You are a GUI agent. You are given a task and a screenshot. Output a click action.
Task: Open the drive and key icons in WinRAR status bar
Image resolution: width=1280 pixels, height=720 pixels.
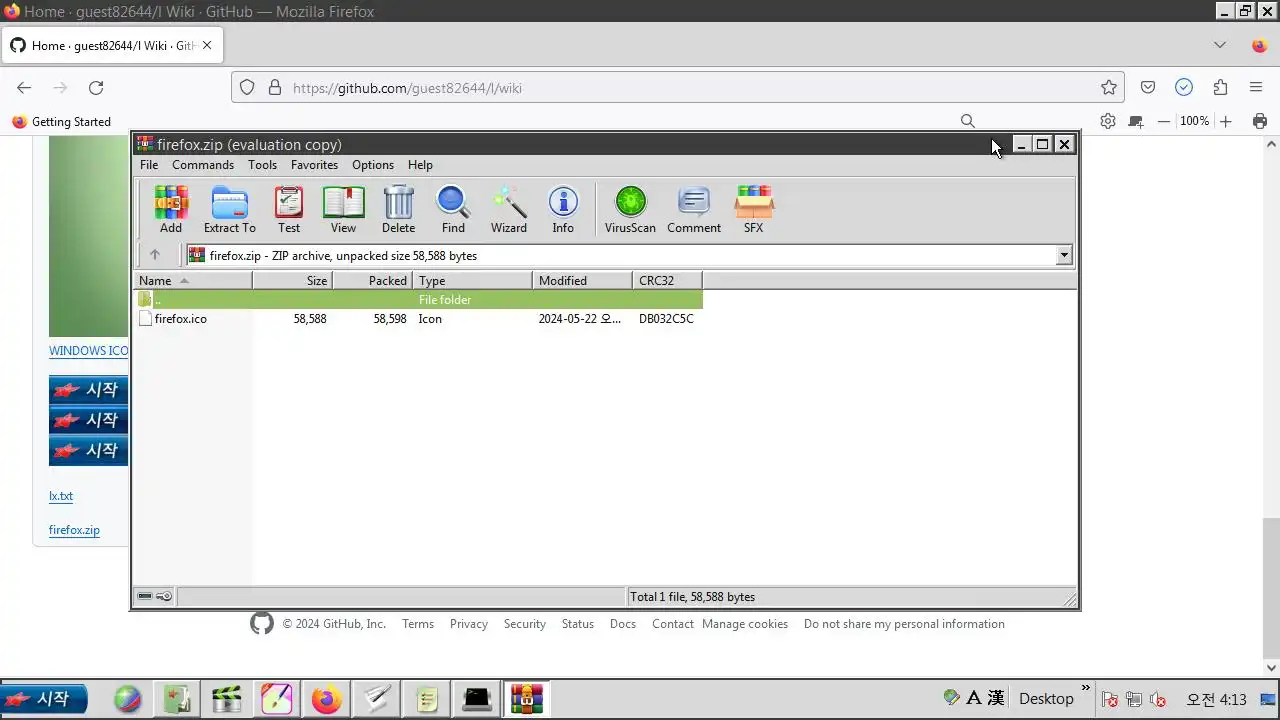coord(155,596)
